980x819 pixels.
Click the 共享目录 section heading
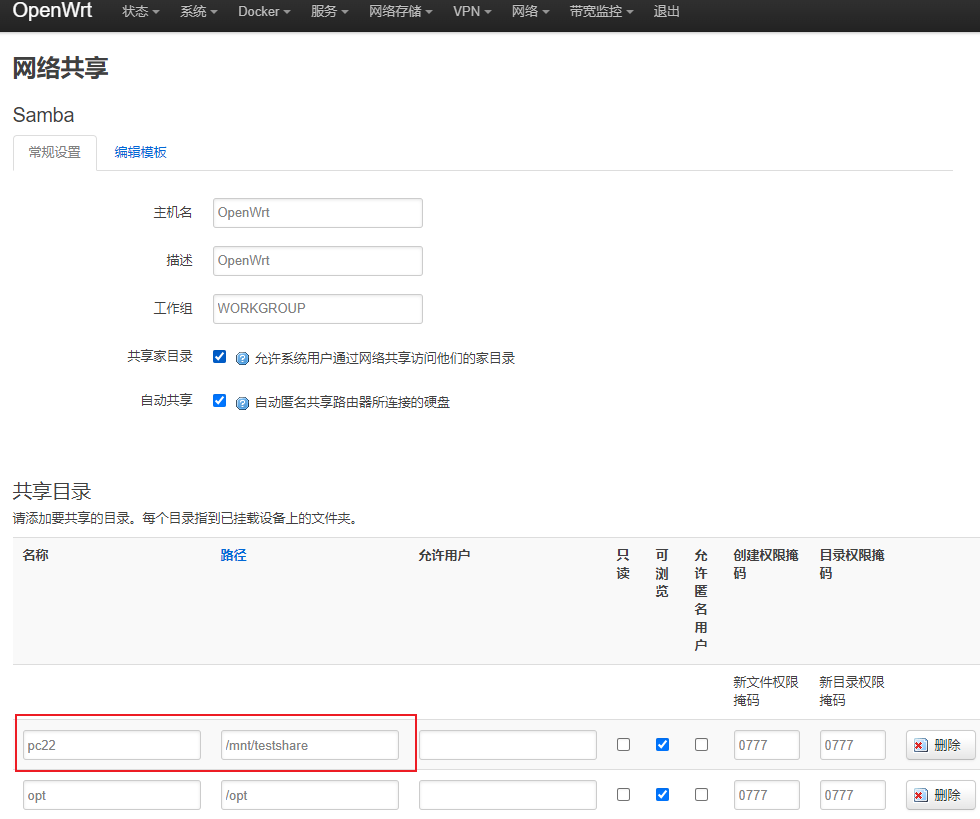point(52,491)
